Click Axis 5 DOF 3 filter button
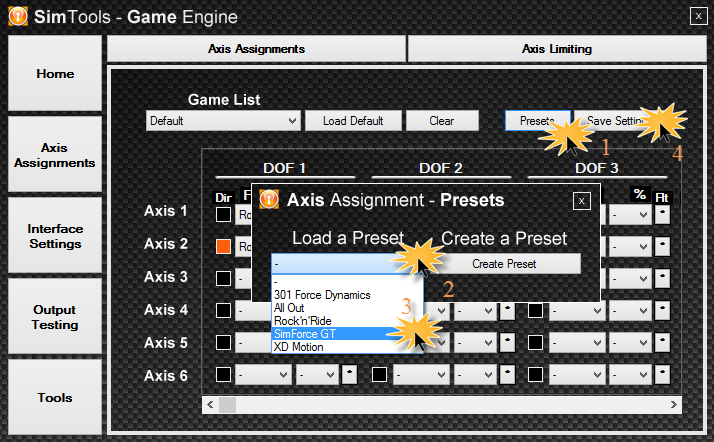Image resolution: width=714 pixels, height=442 pixels. coord(661,343)
